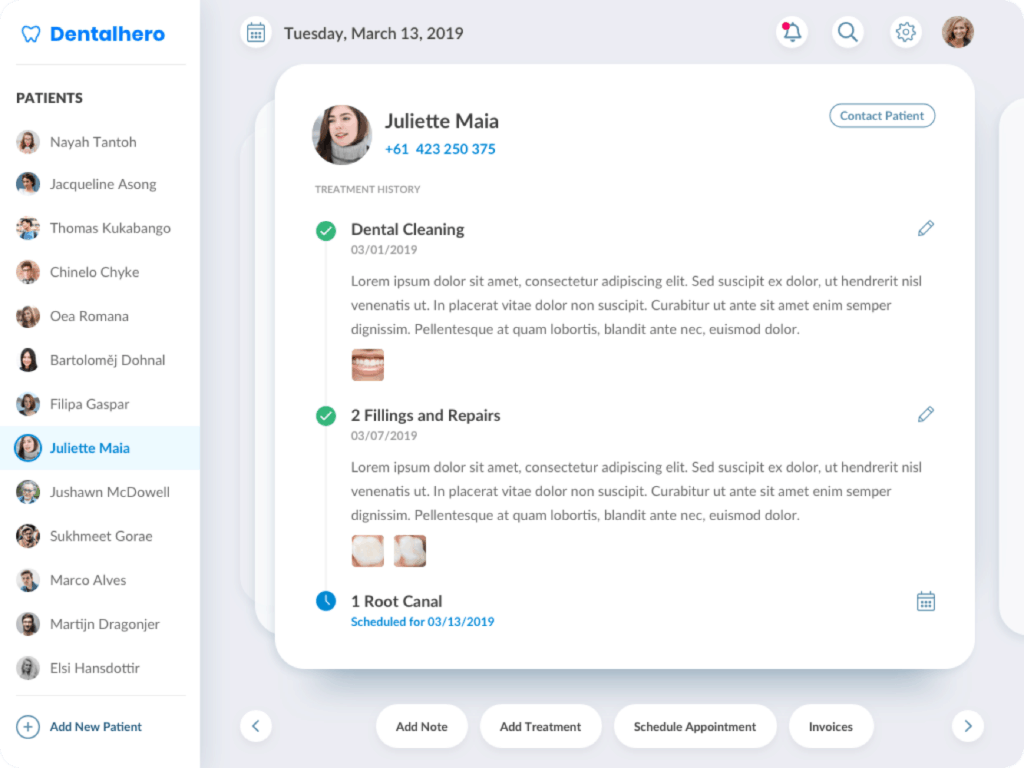
Task: Select Nayah Tantoh in the patient list
Action: tap(92, 142)
